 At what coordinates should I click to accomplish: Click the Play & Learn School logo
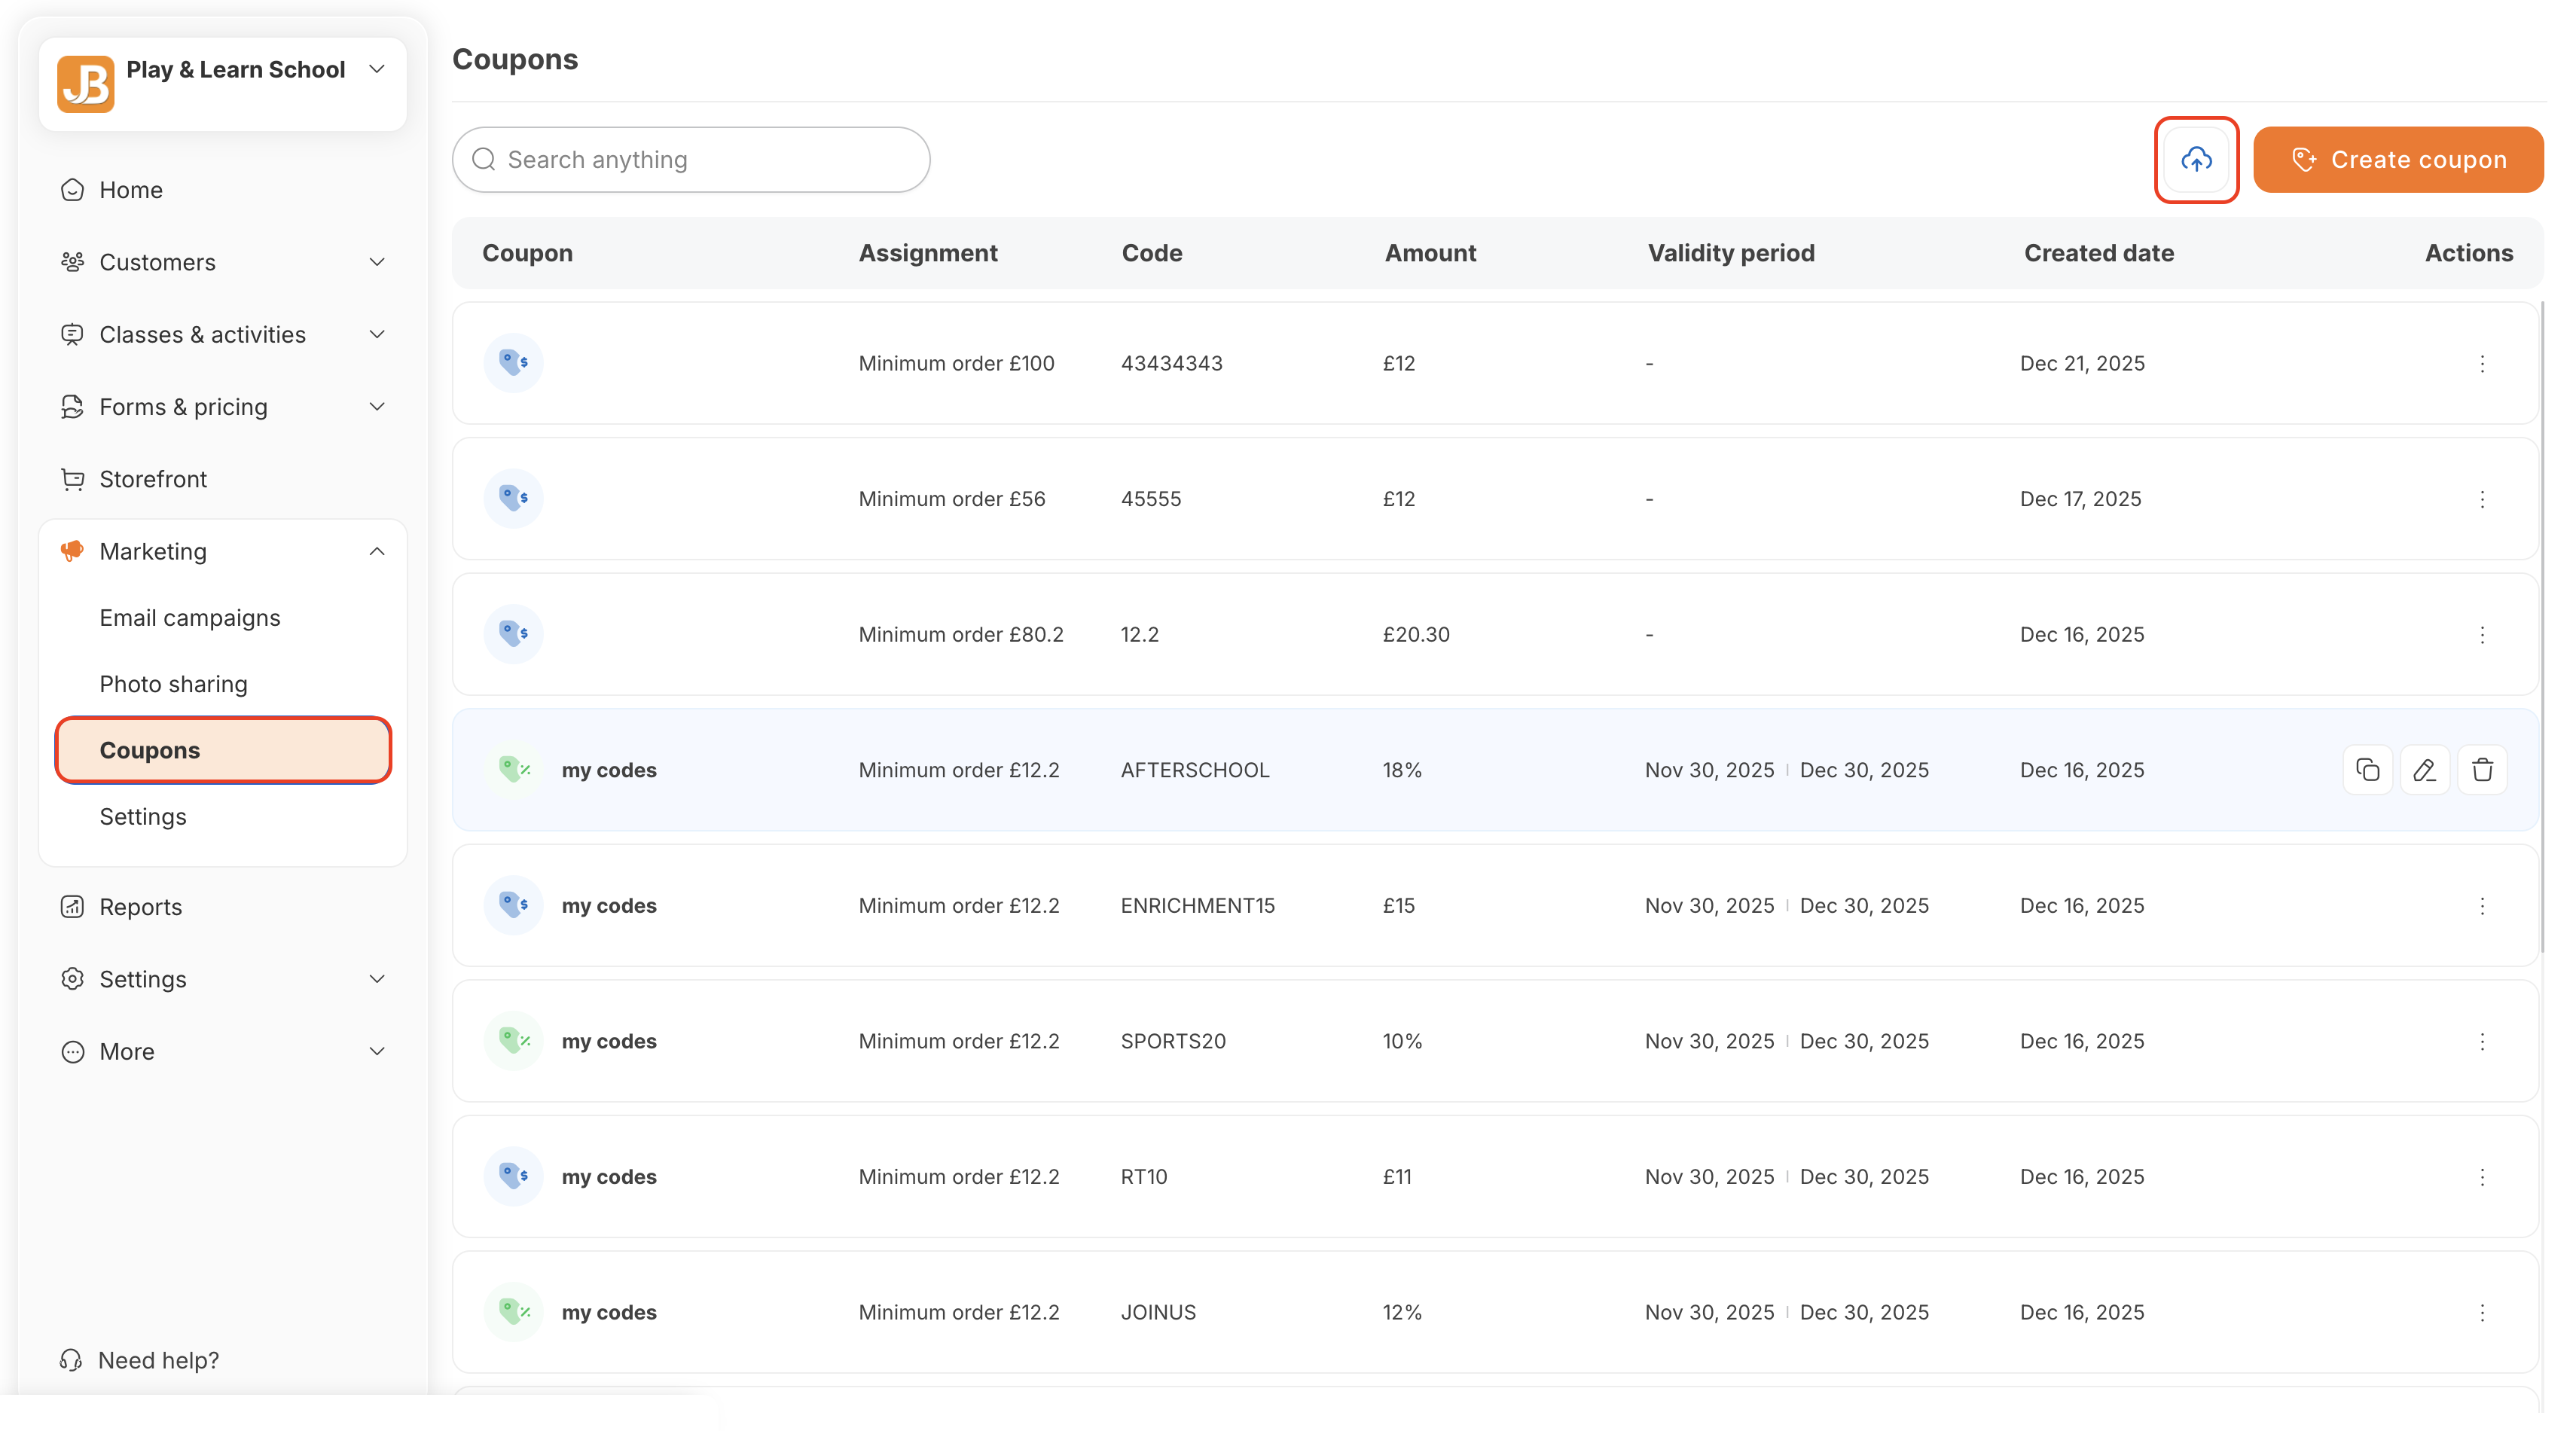86,84
